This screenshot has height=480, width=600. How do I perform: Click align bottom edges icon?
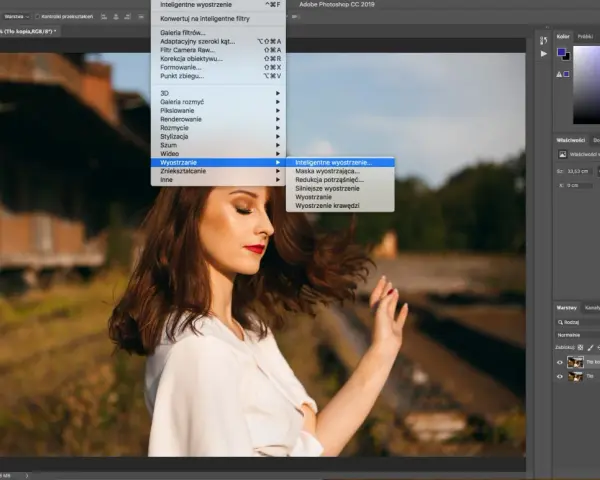pos(128,17)
